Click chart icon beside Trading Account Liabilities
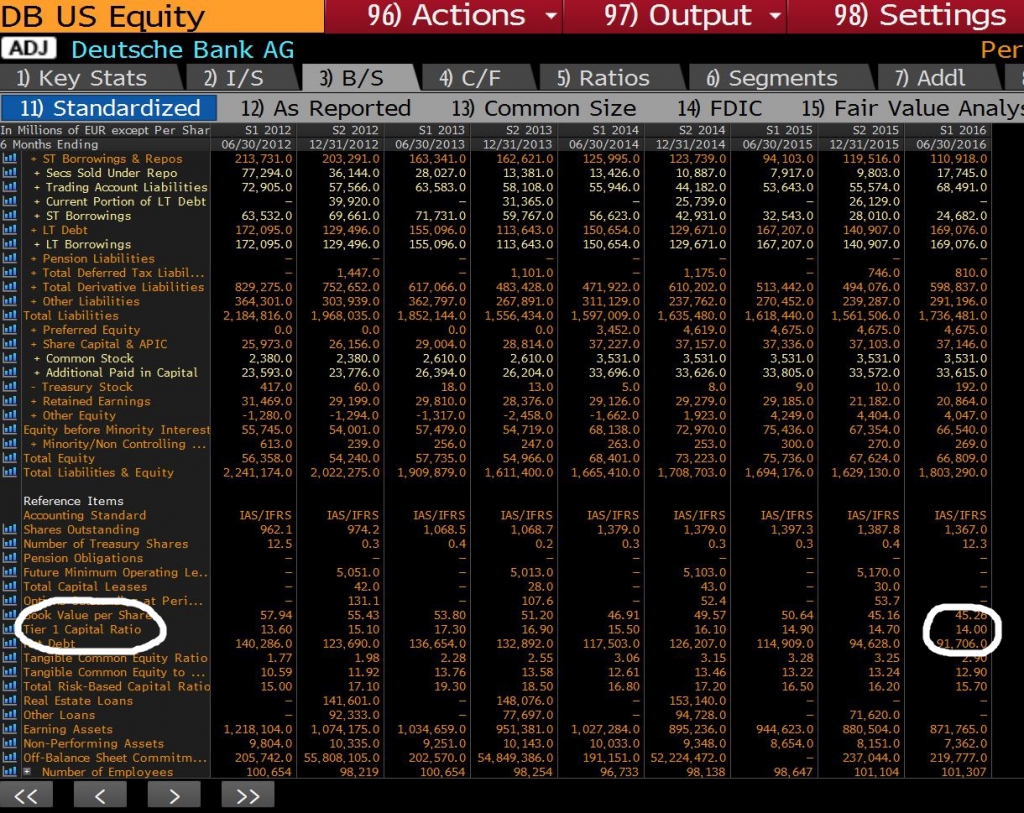 coord(10,187)
